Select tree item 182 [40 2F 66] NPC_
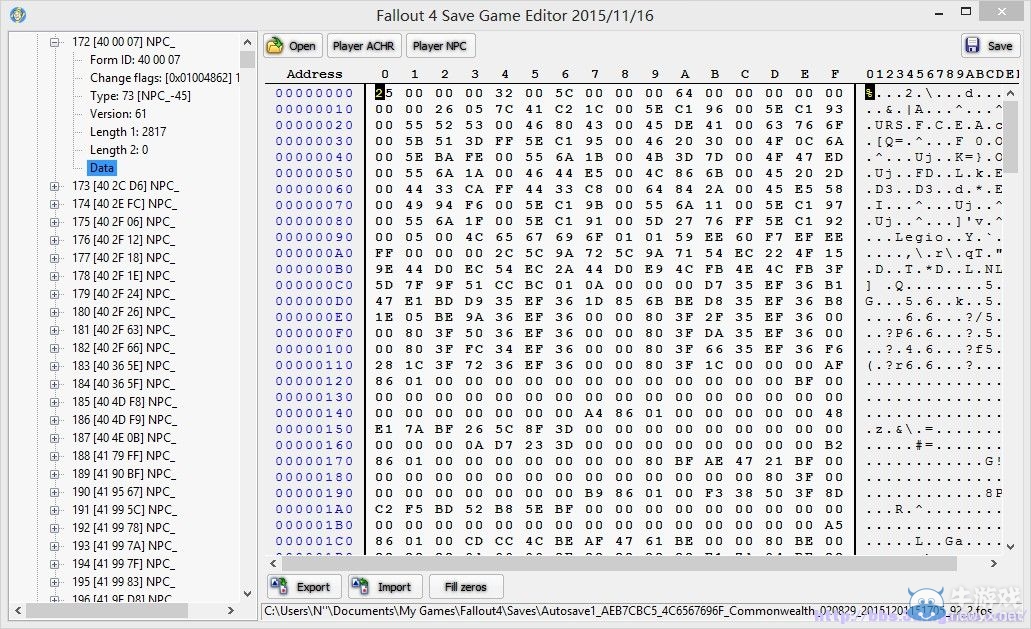The image size is (1031, 629). 124,348
